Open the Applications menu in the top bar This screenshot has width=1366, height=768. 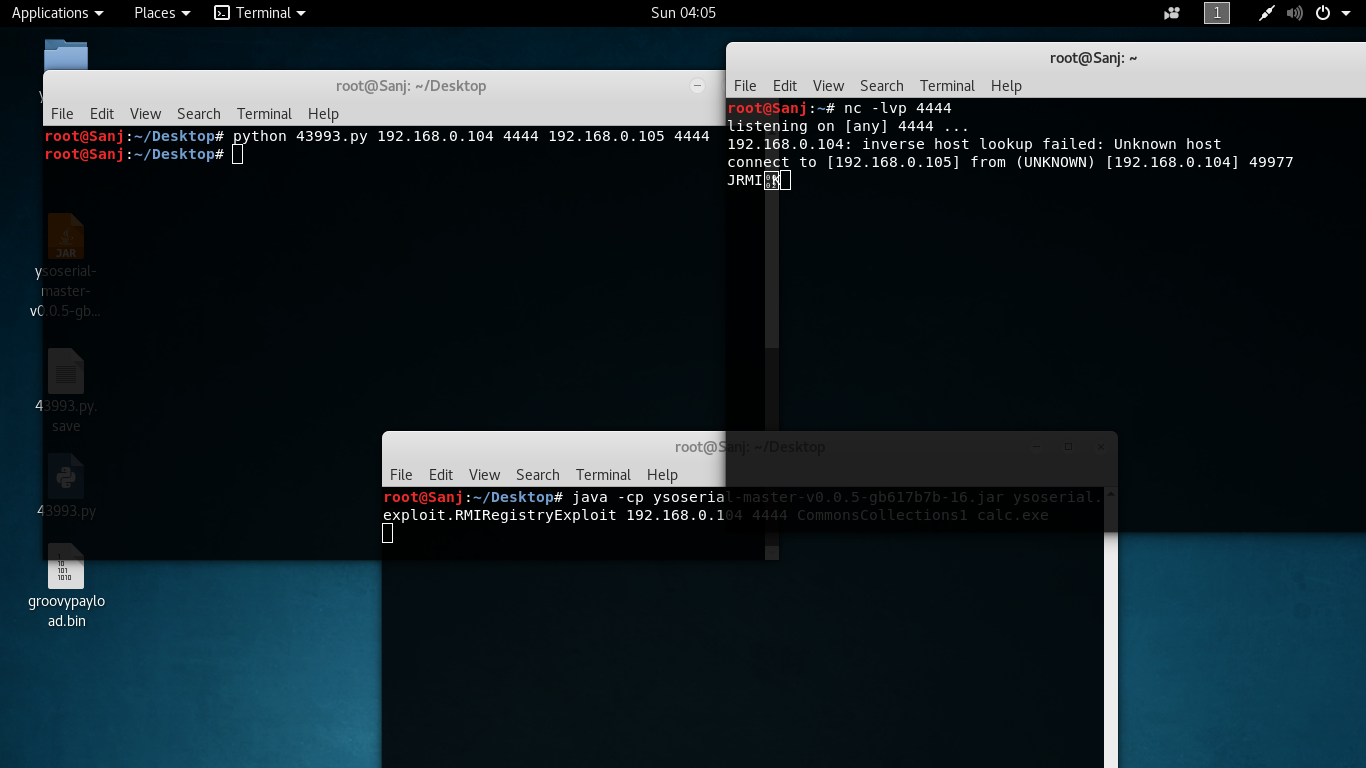point(57,13)
